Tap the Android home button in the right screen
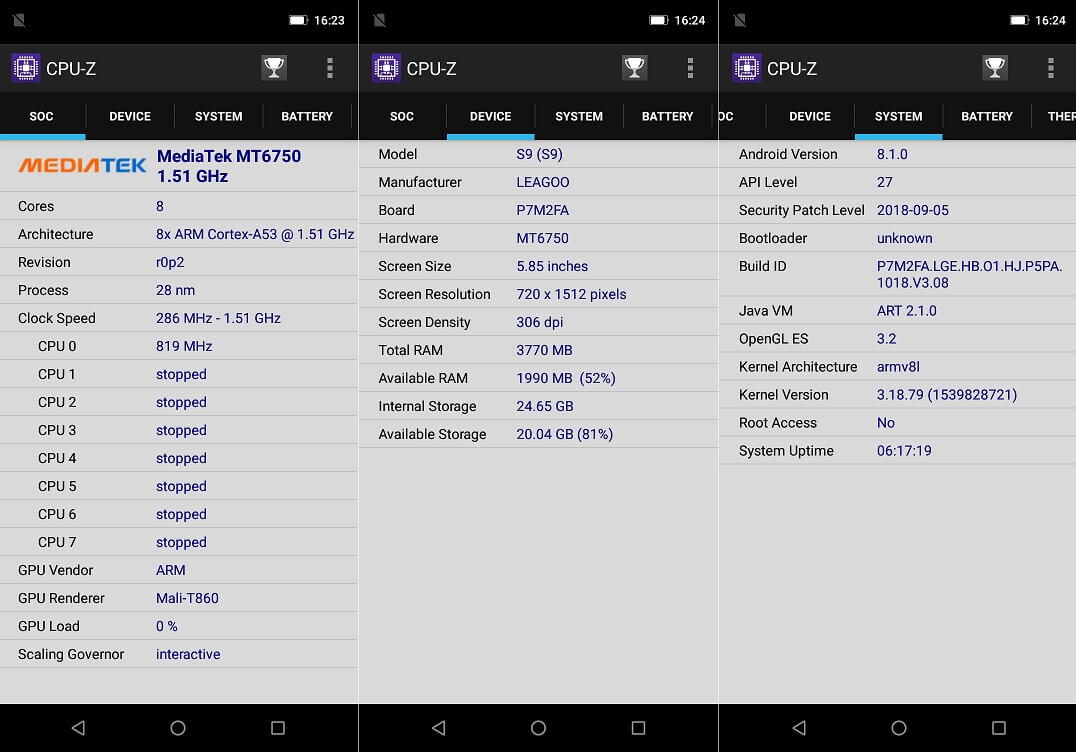 [x=899, y=728]
